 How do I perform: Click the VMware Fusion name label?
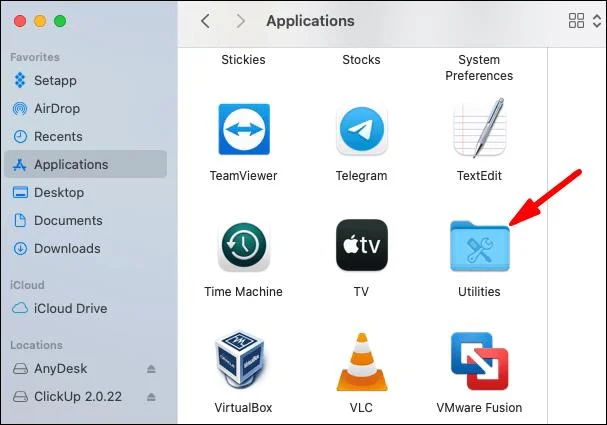click(x=479, y=408)
